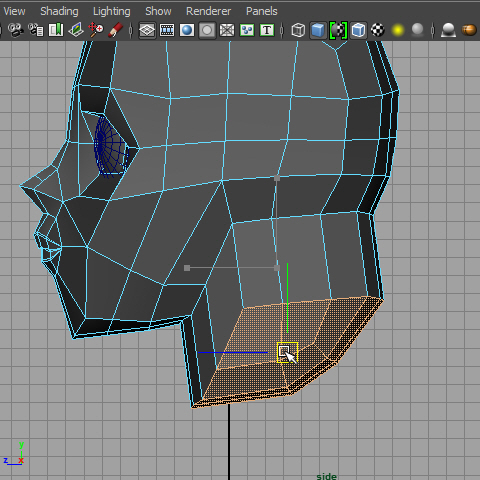Click the Select Camera icon
The width and height of the screenshot is (480, 480).
(16, 30)
